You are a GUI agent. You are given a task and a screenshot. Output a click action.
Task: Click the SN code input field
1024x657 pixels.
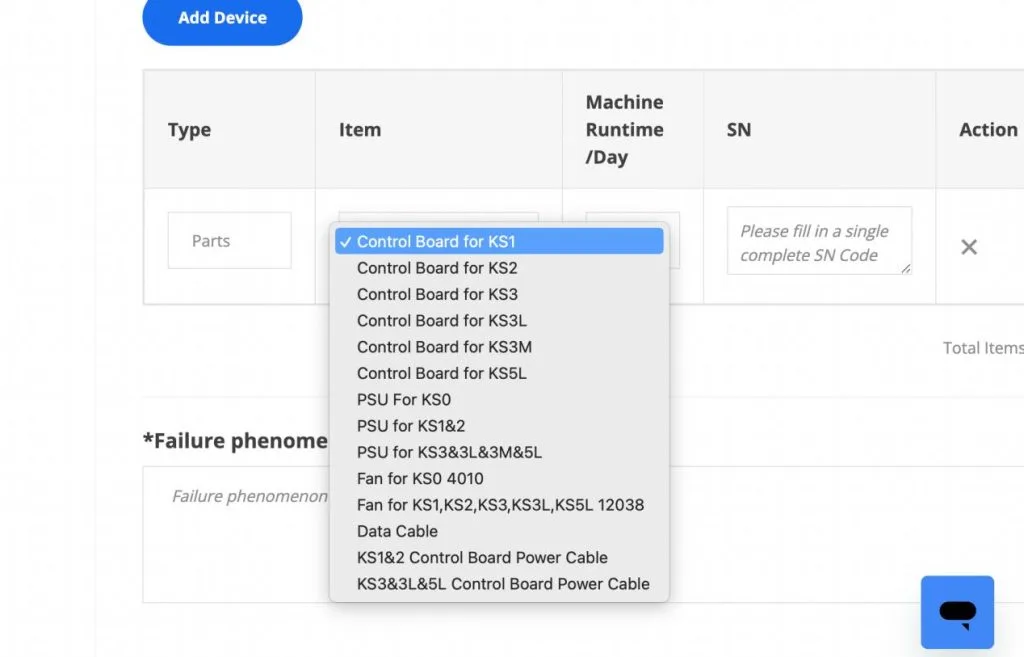tap(818, 241)
